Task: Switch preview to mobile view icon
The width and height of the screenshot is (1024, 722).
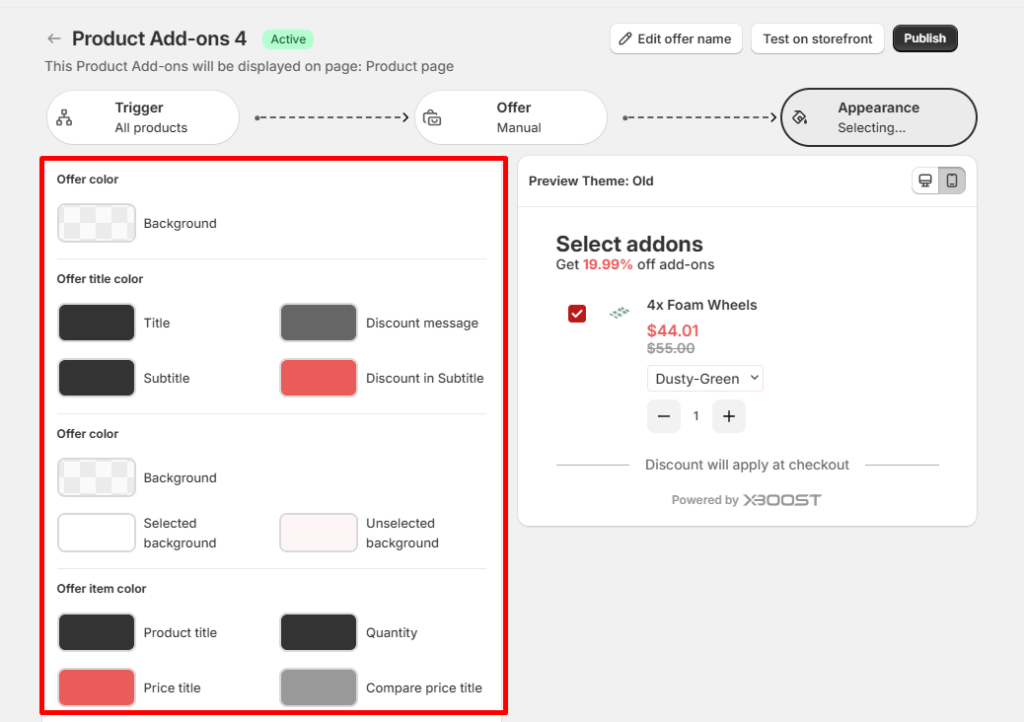Action: 952,181
